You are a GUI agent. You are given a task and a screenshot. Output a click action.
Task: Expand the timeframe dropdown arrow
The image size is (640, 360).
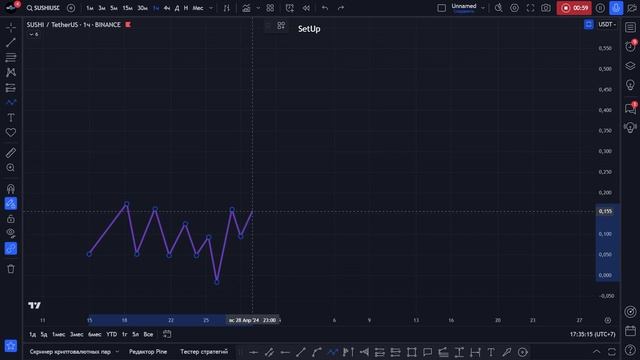[x=211, y=8]
